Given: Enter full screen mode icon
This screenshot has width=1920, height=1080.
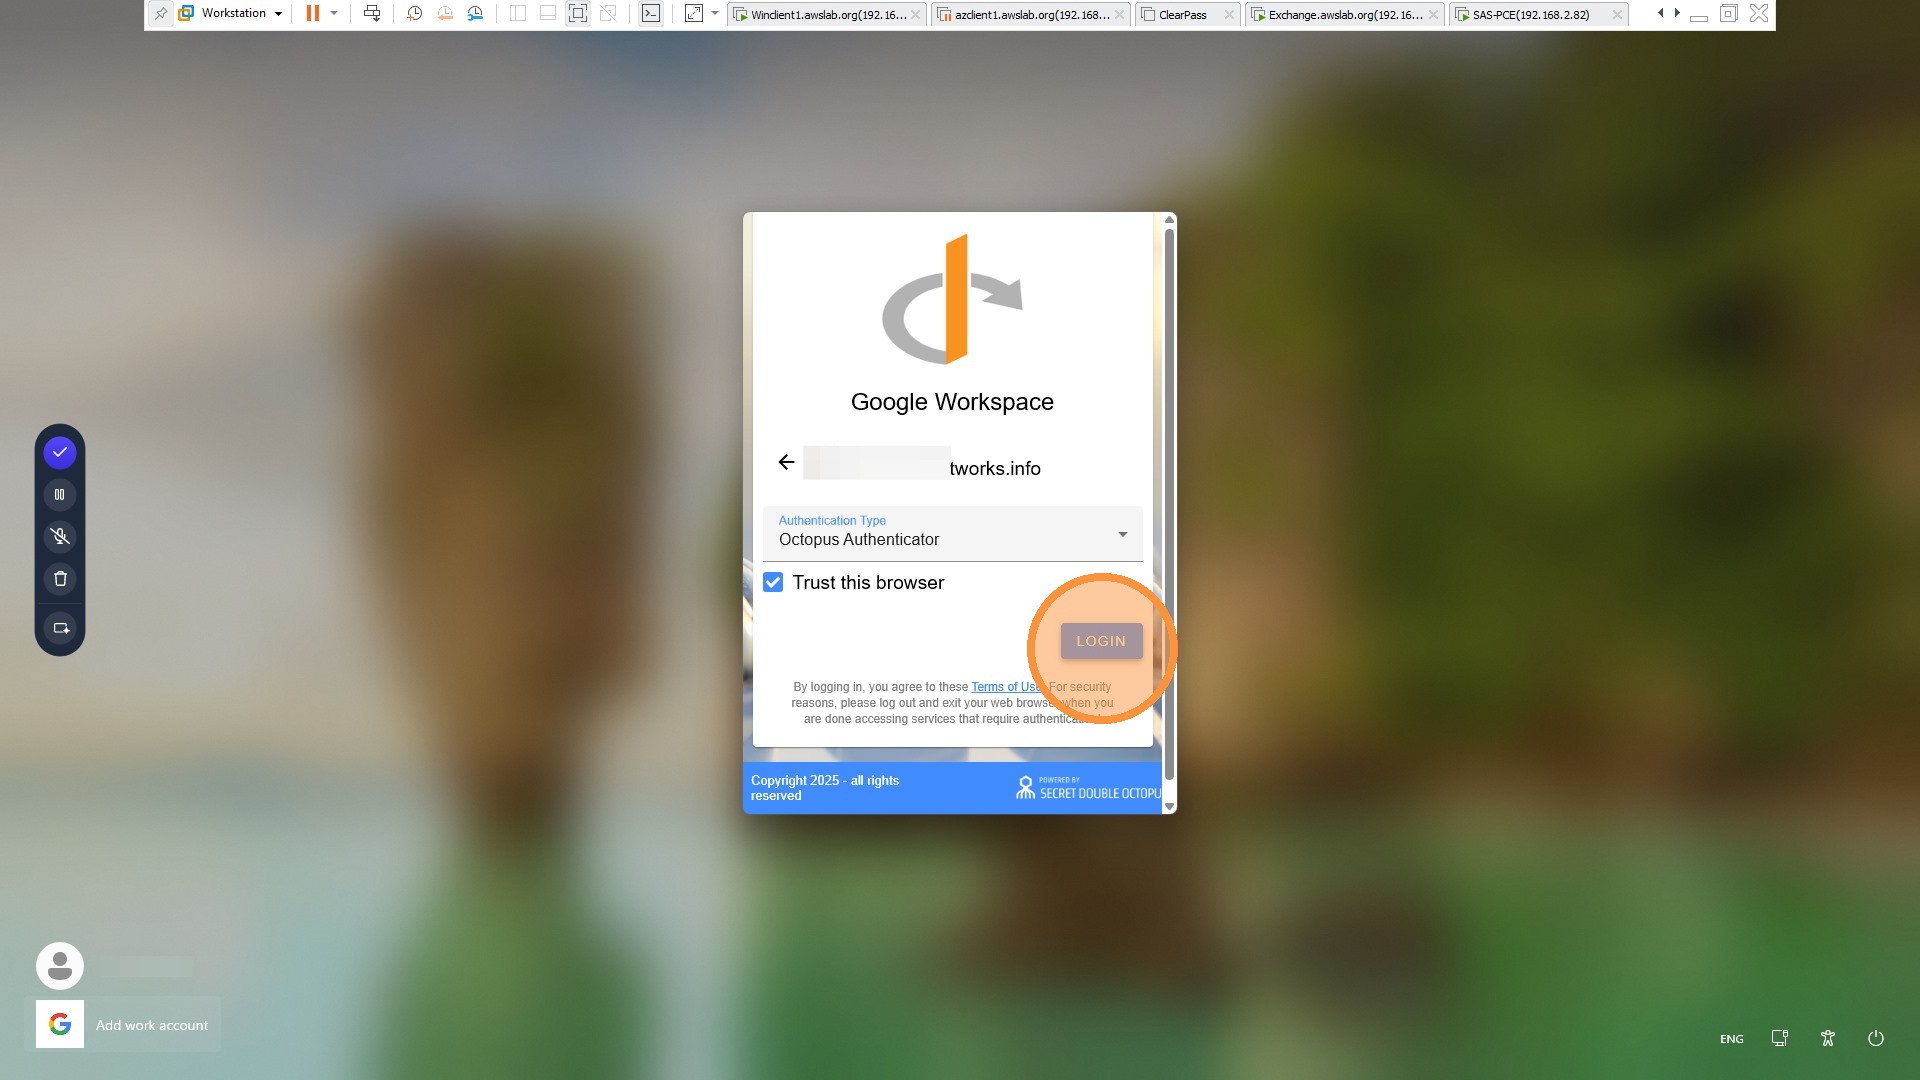Looking at the screenshot, I should (x=578, y=14).
